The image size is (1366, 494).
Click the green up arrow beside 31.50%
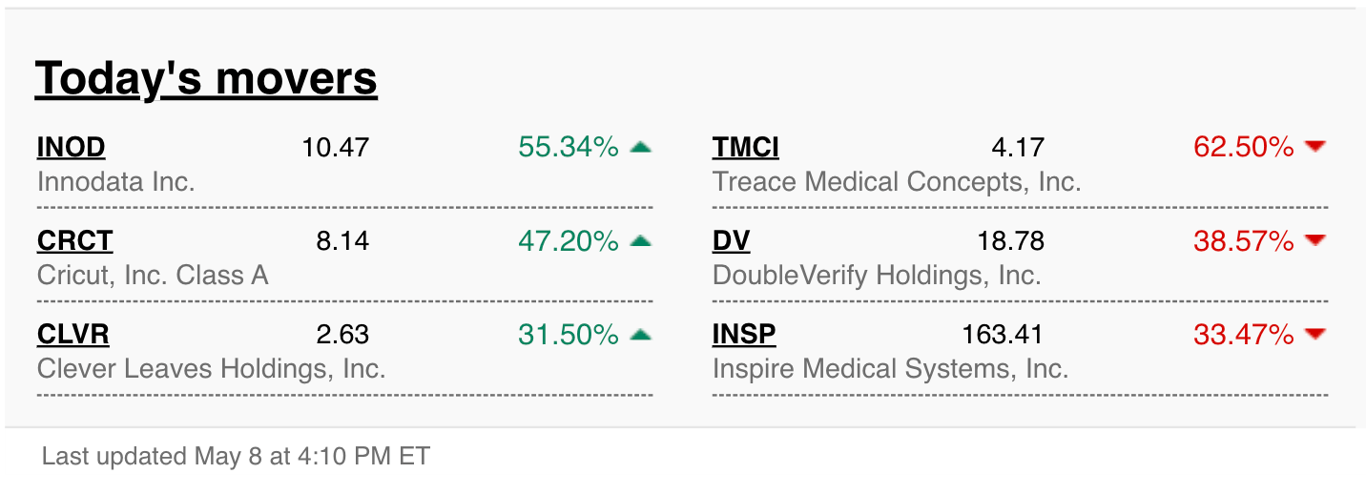pos(641,333)
